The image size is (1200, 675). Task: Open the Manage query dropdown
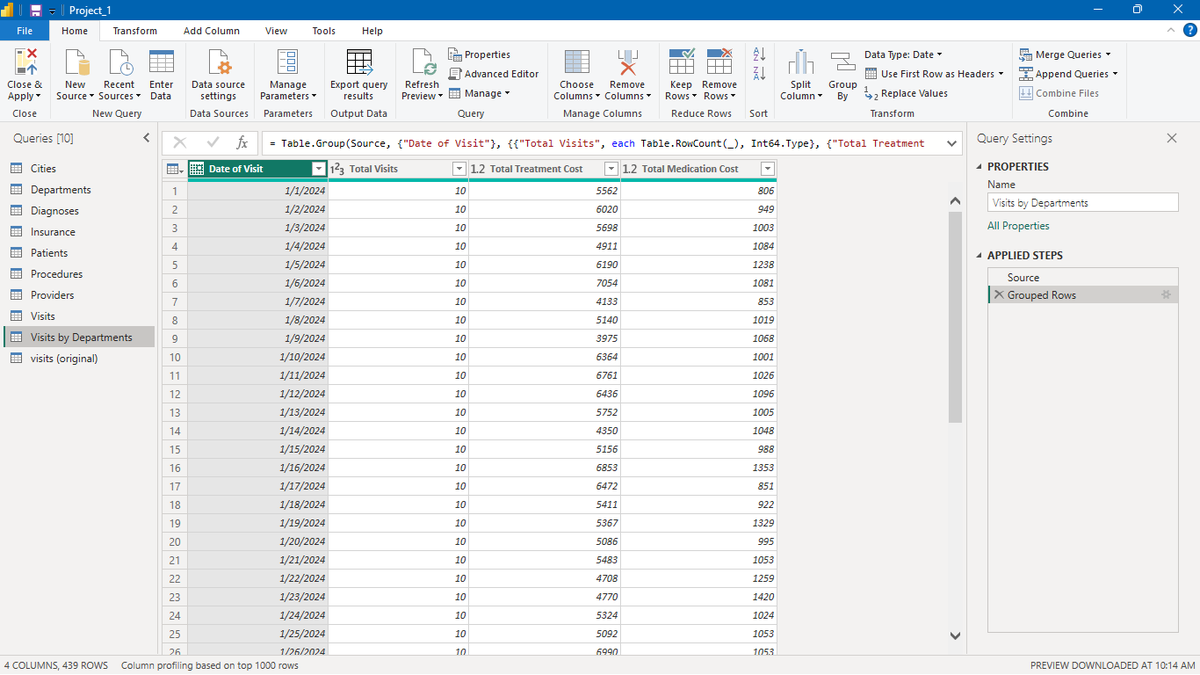coord(479,93)
